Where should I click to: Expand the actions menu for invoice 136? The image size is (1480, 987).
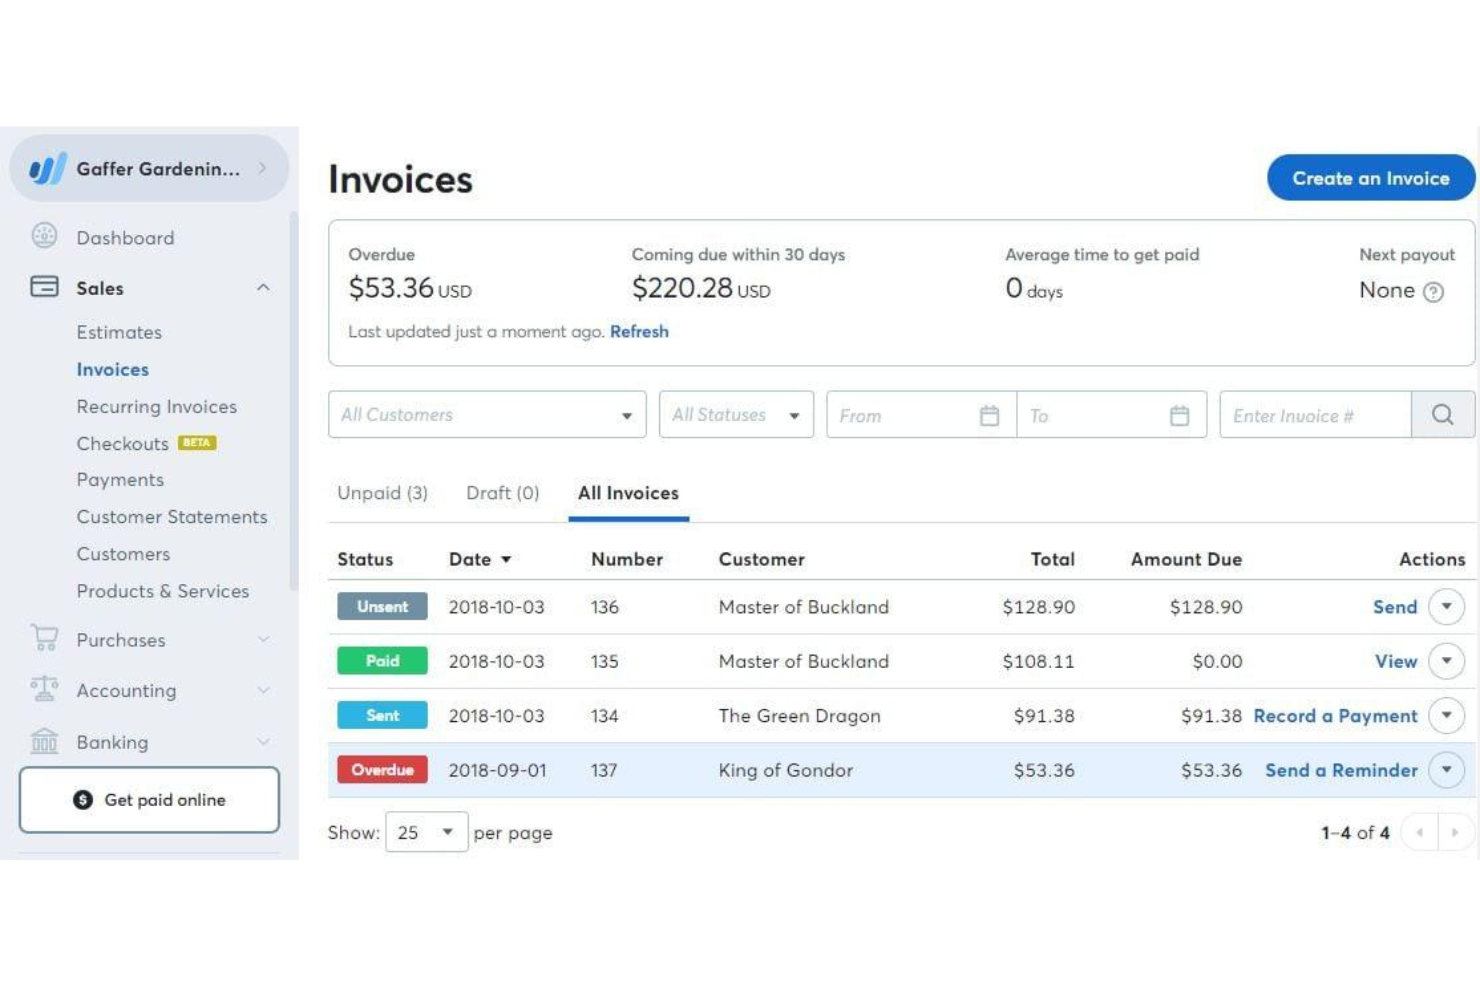point(1446,606)
